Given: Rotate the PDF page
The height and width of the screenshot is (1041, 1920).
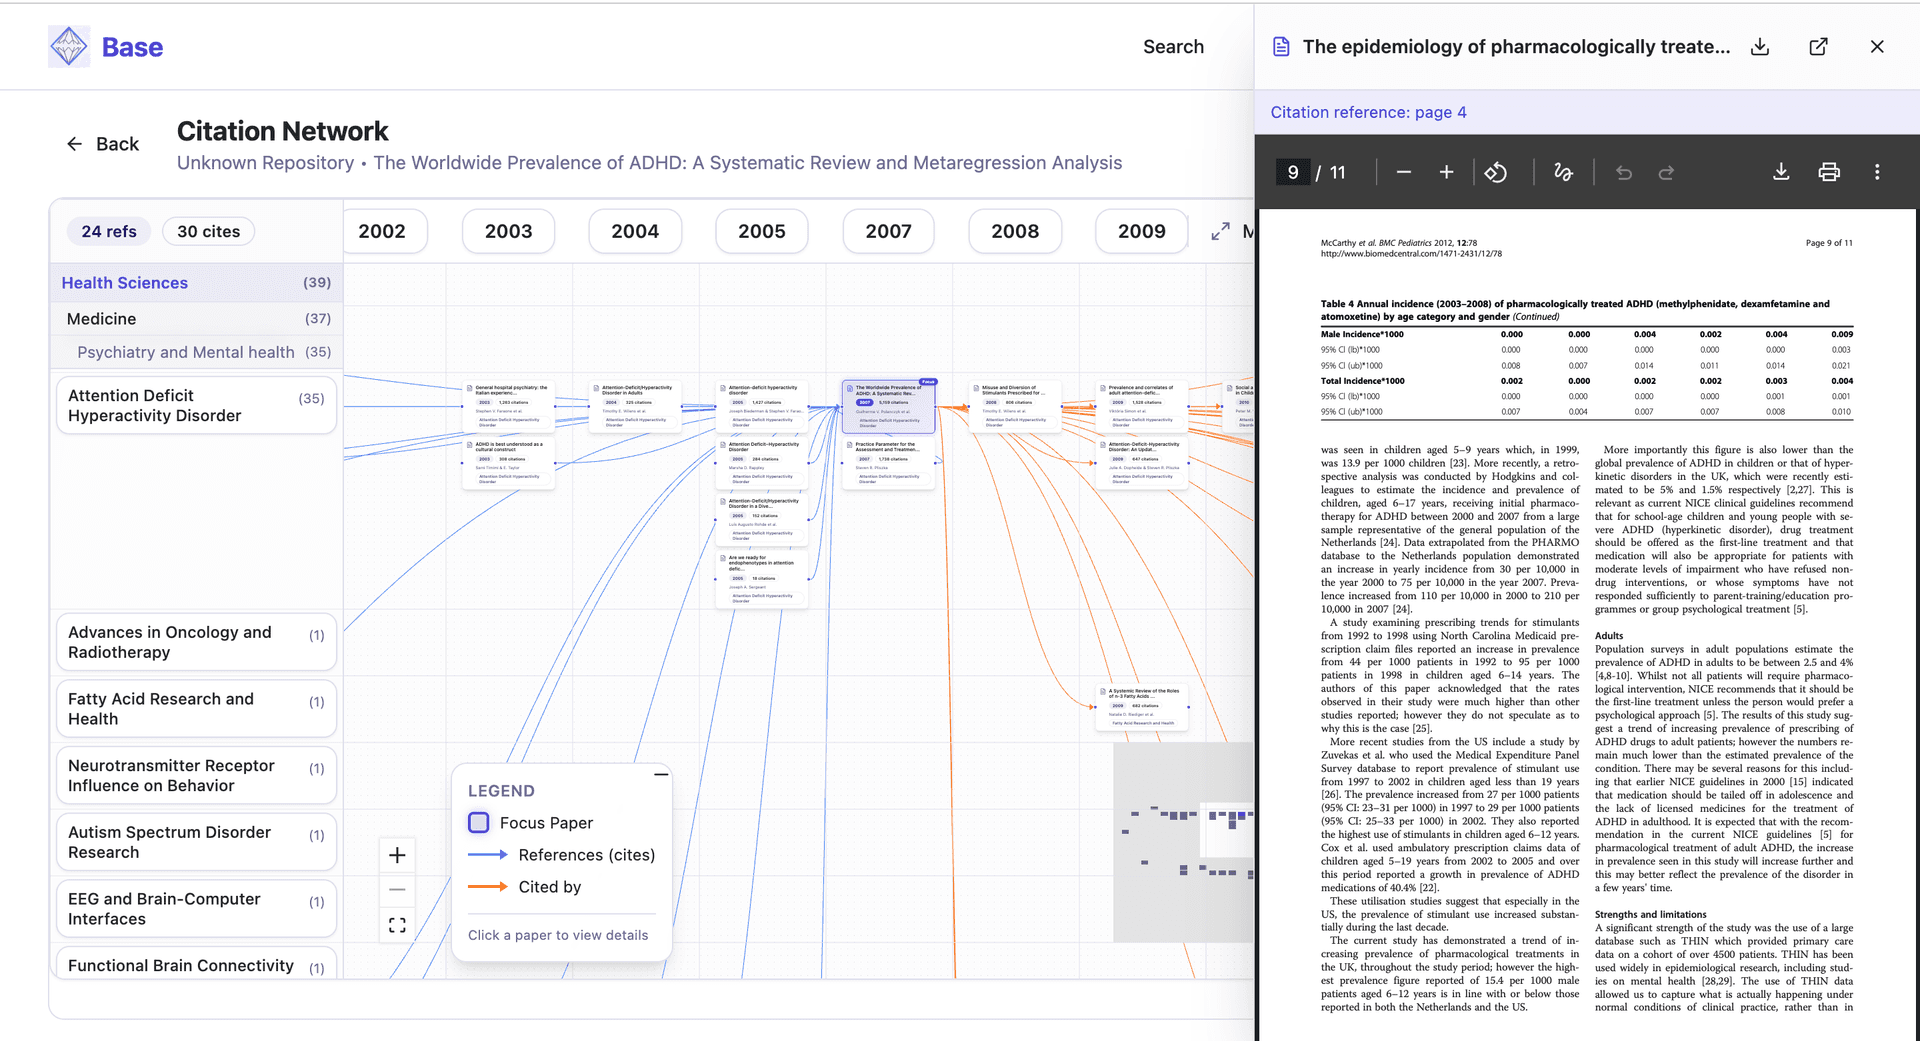Looking at the screenshot, I should tap(1495, 173).
